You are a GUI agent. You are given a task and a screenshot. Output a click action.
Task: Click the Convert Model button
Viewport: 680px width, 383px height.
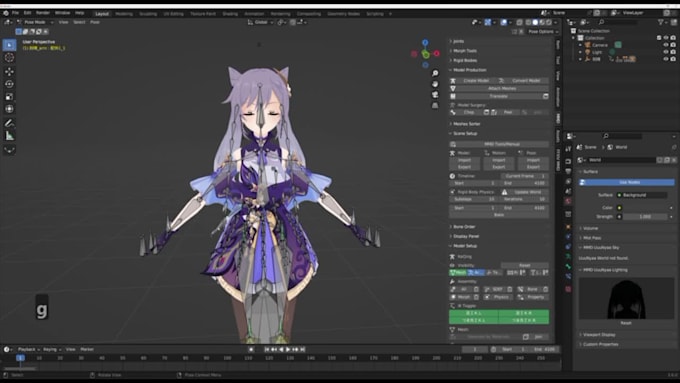(523, 81)
